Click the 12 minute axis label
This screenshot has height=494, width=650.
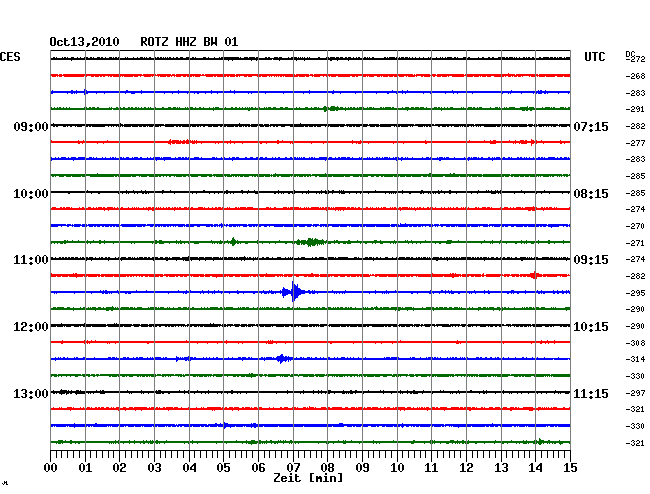pyautogui.click(x=466, y=468)
